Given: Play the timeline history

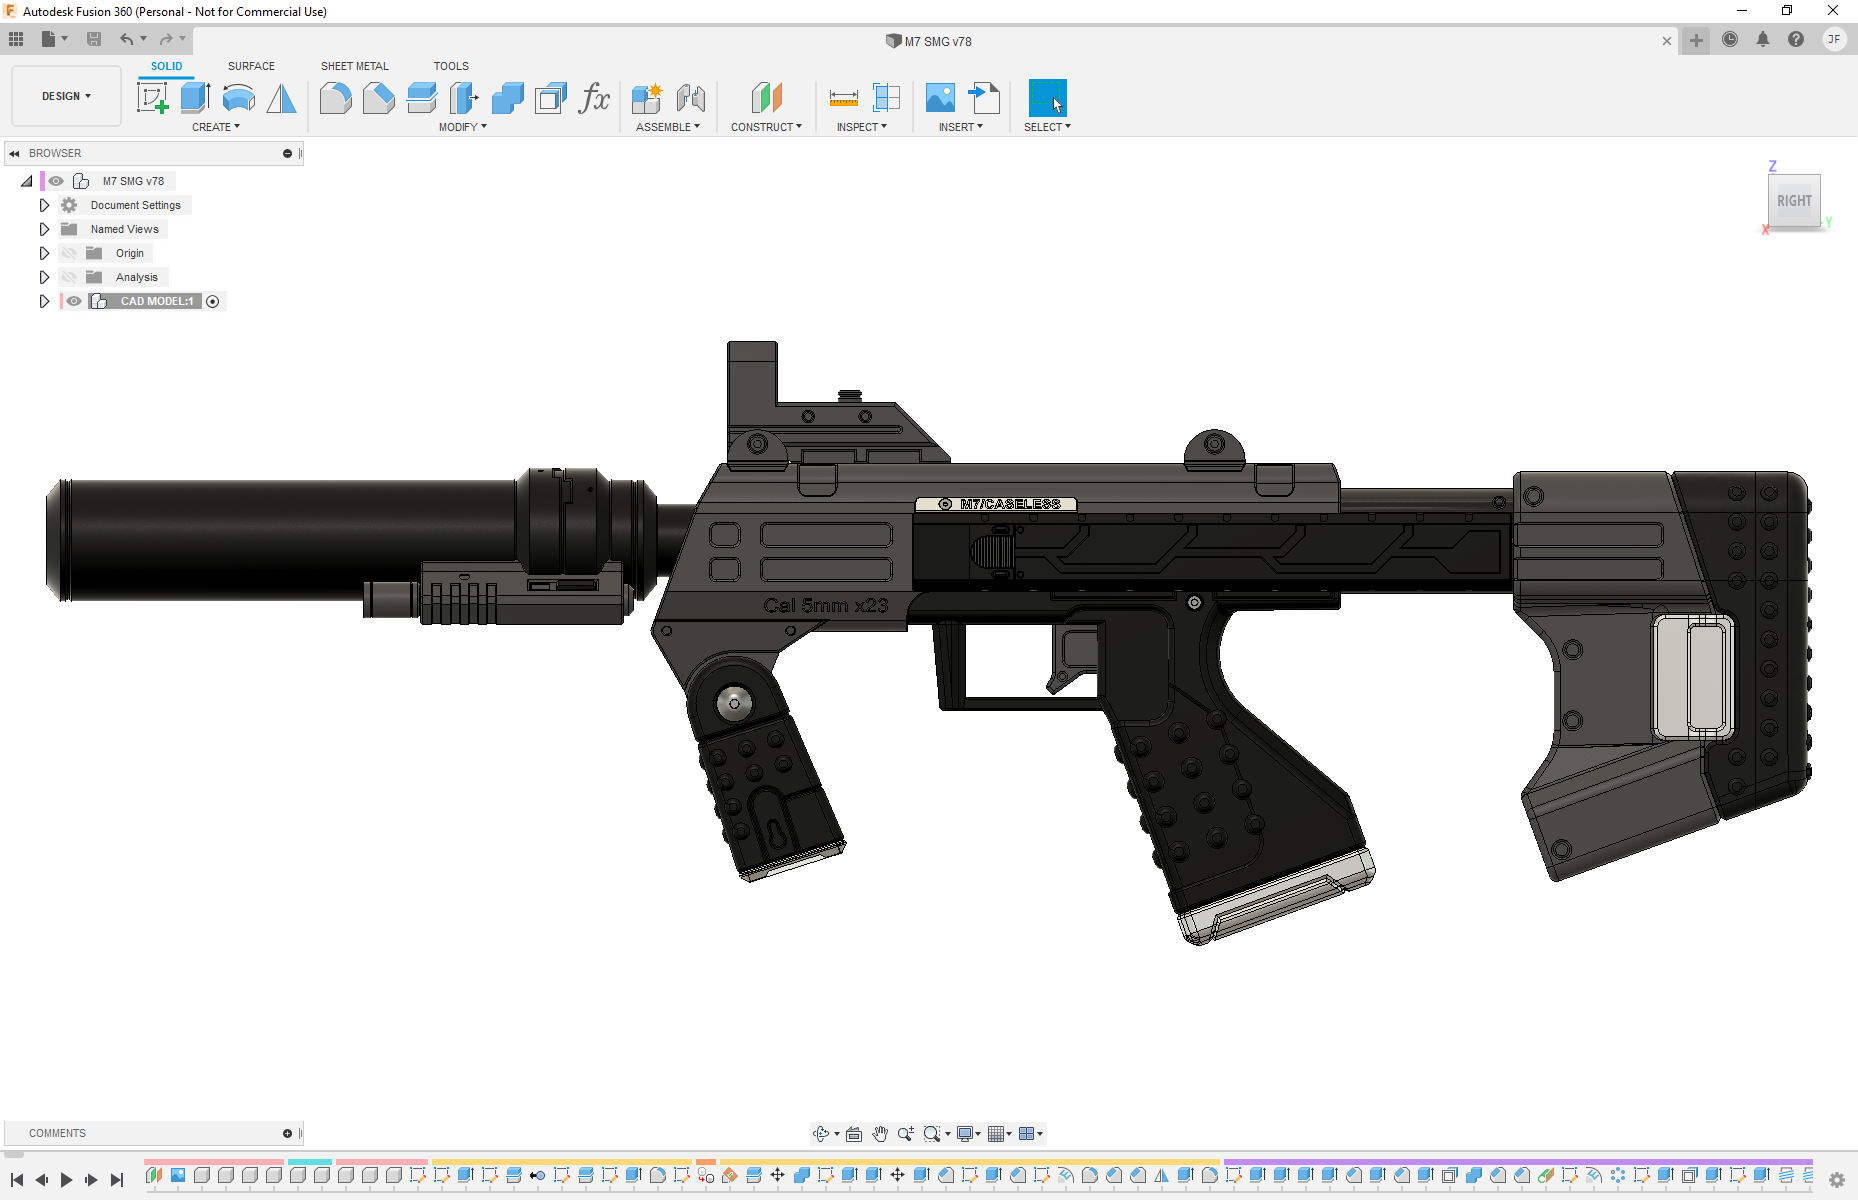Looking at the screenshot, I should pyautogui.click(x=66, y=1180).
